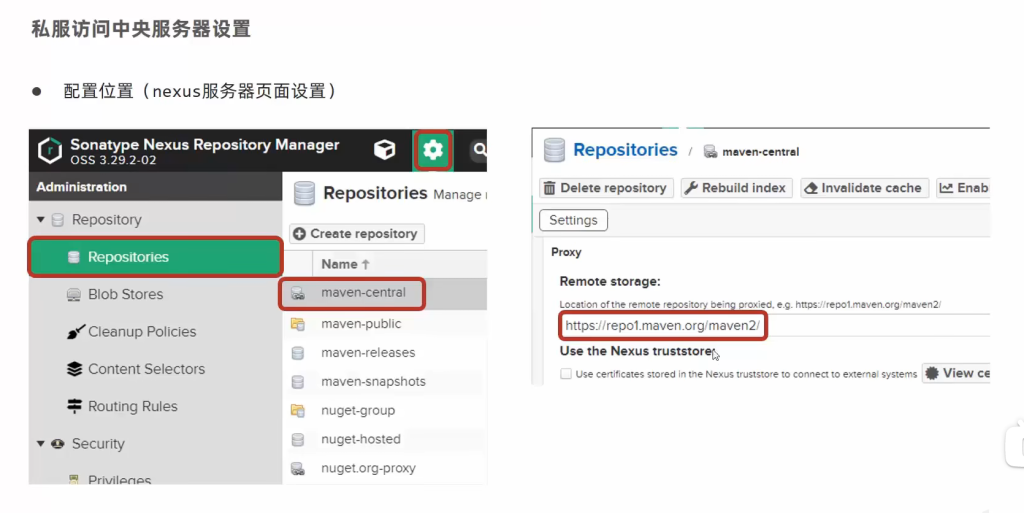
Task: Sort repositories by Name column header
Action: point(345,264)
